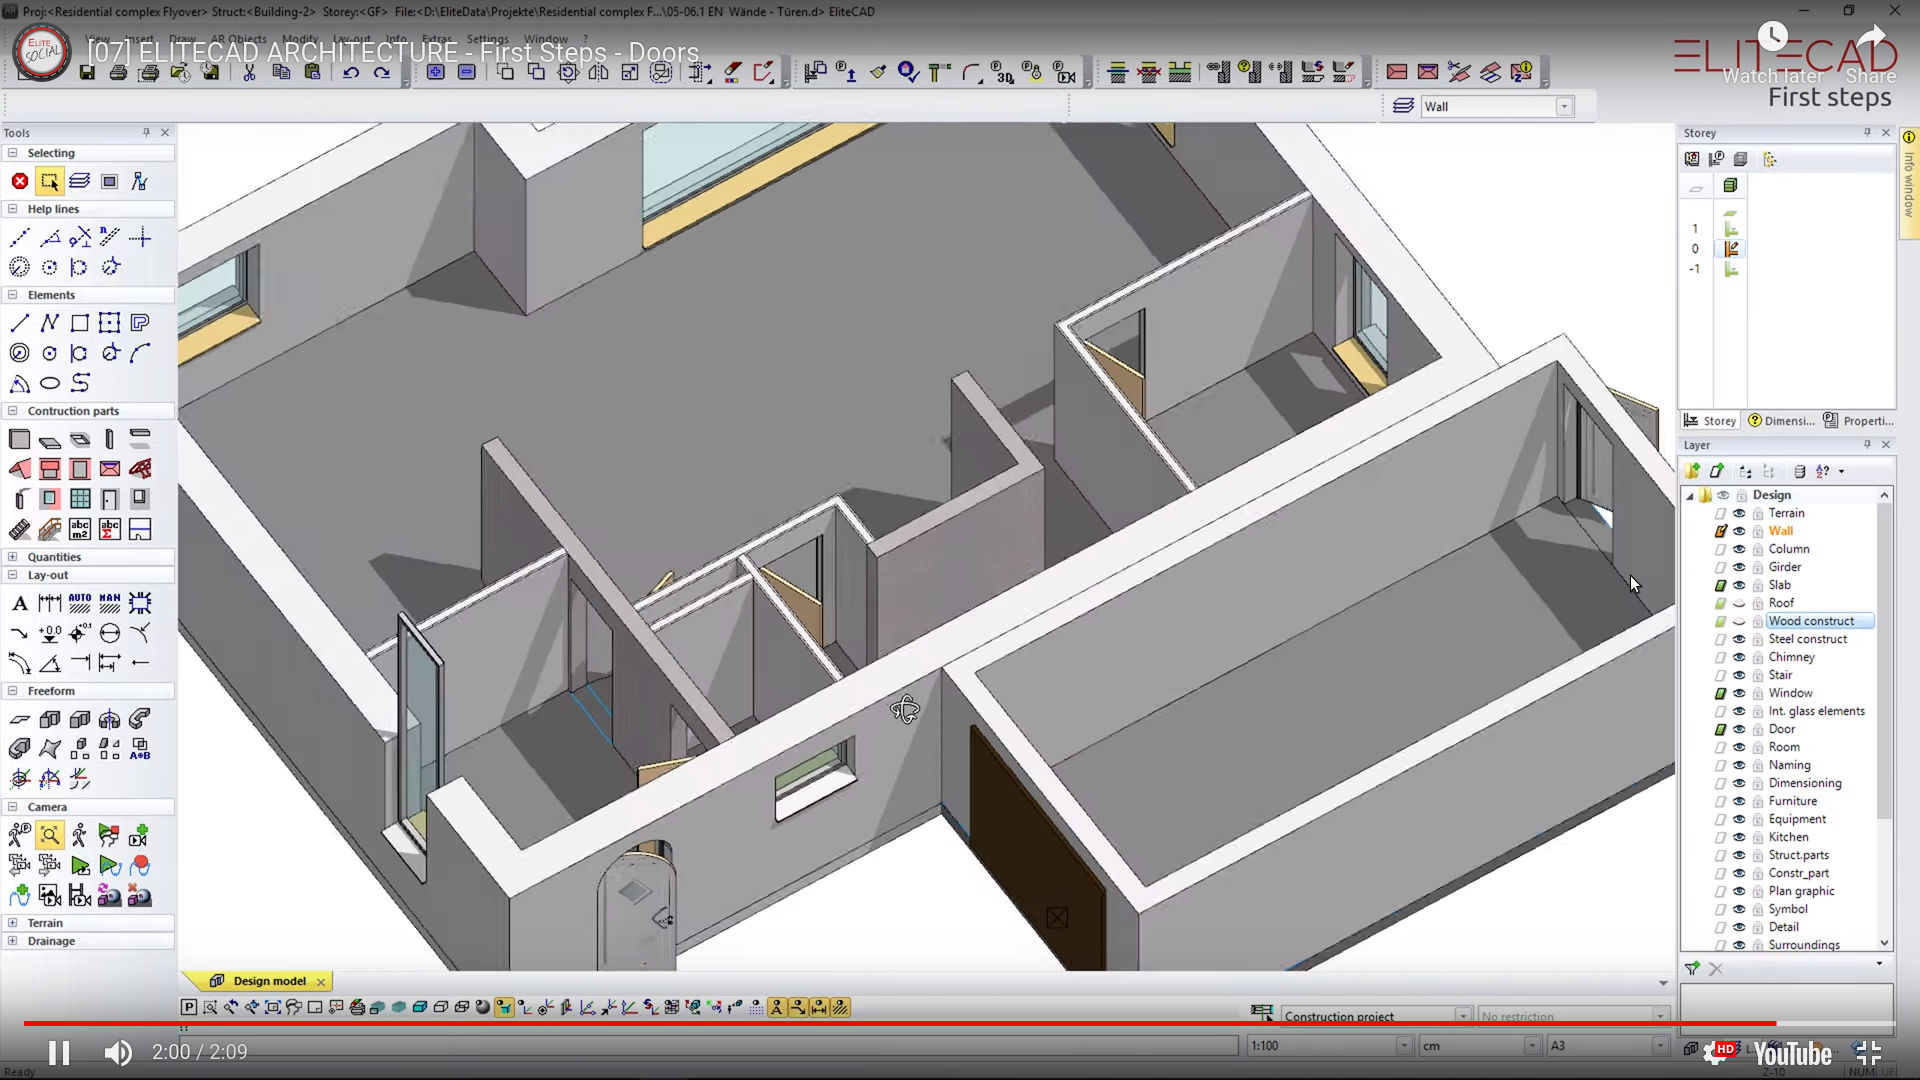1920x1080 pixels.
Task: Collapse the Help lines section
Action: pyautogui.click(x=12, y=209)
